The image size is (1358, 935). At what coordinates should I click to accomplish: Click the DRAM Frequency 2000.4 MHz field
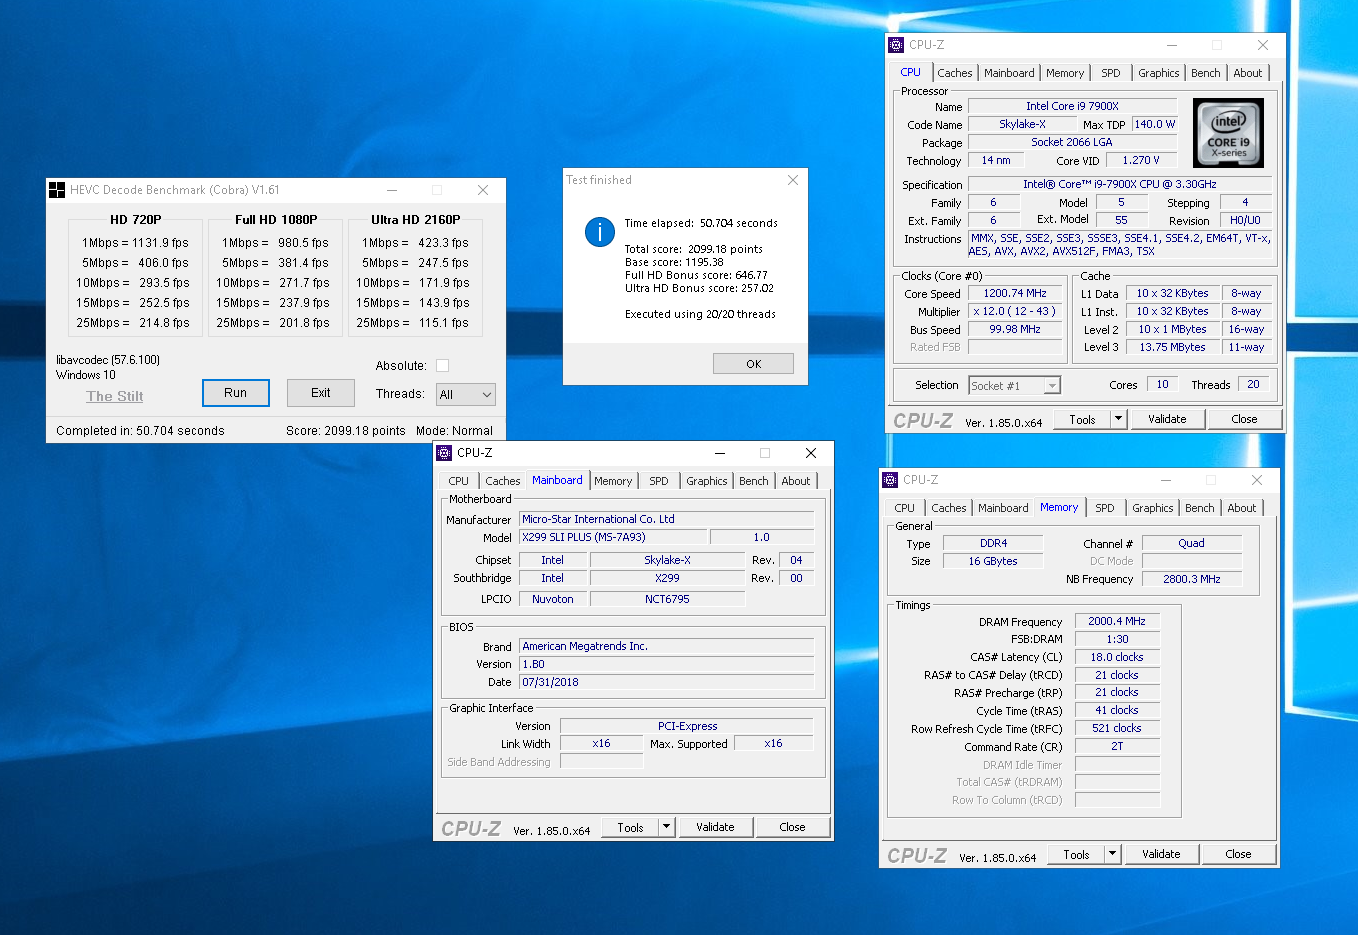[x=1117, y=621]
